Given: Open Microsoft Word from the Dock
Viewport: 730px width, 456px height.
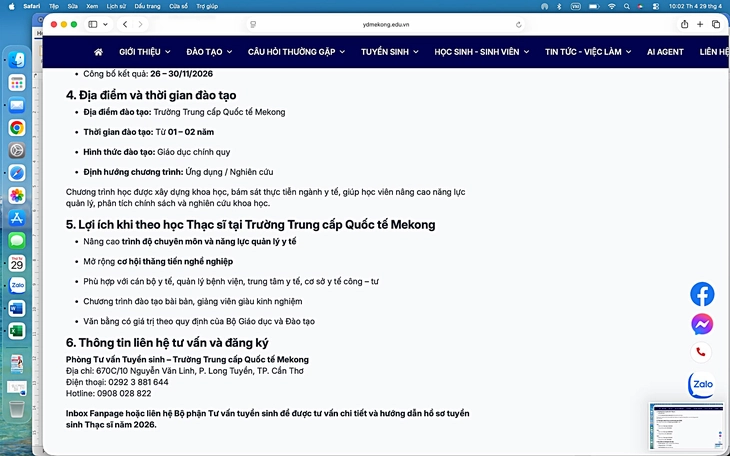Looking at the screenshot, I should [17, 308].
